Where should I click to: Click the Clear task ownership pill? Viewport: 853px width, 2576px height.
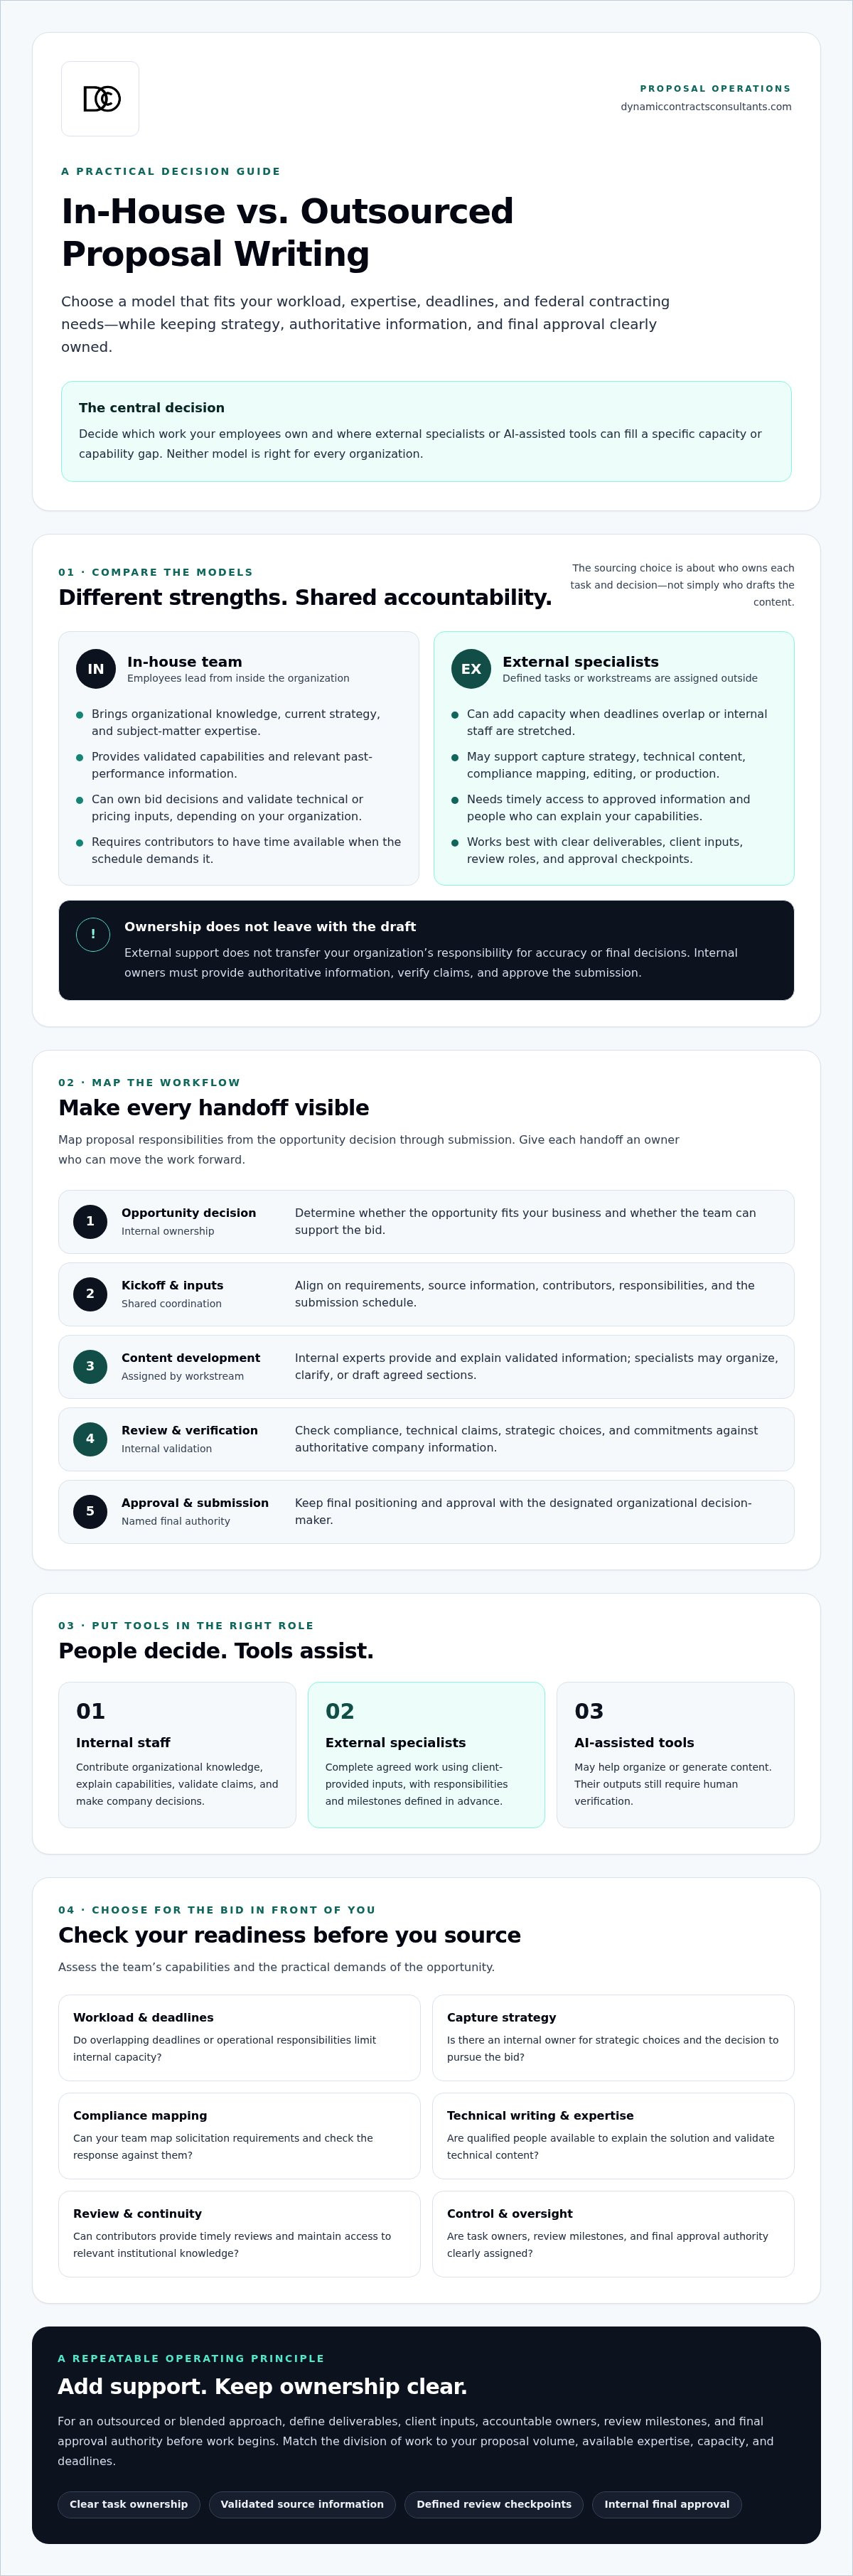pyautogui.click(x=129, y=2504)
